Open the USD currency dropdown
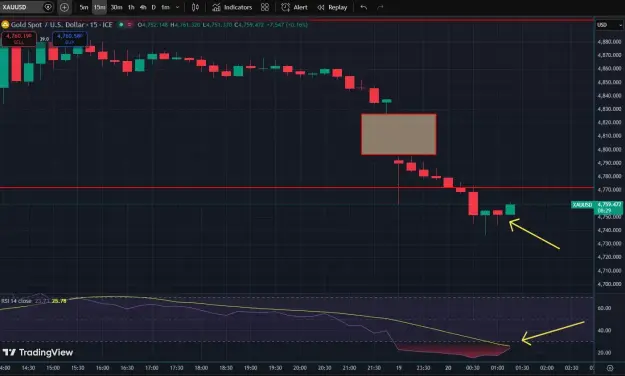The image size is (625, 376). pos(609,25)
